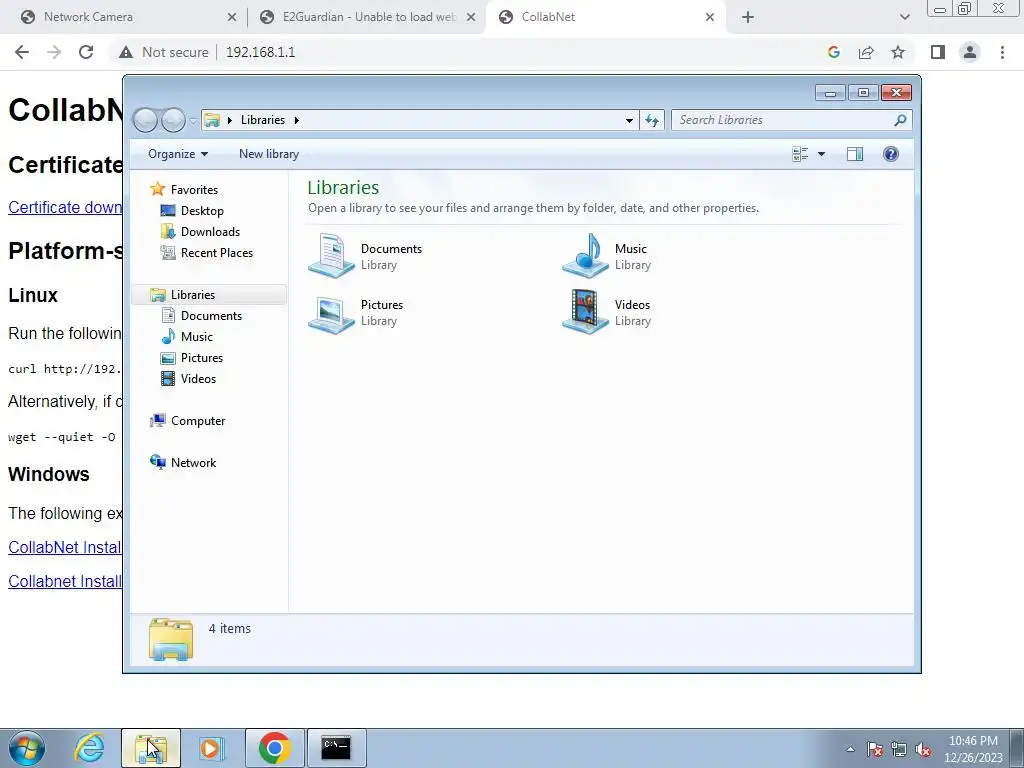Open the Organize dropdown menu
Screen dimensions: 1024x768
point(178,154)
